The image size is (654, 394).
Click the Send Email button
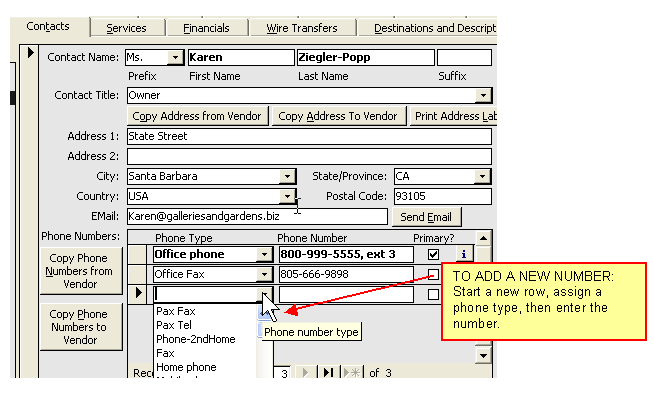point(426,217)
